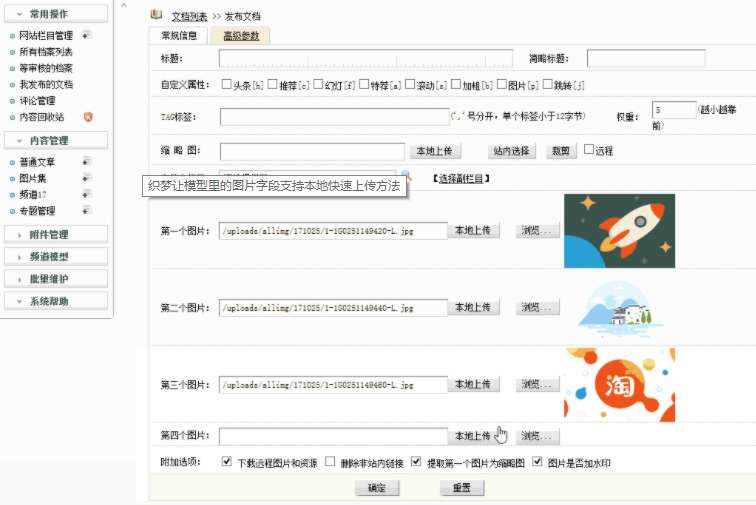Open 等审核的档案 in sidebar
The height and width of the screenshot is (505, 756).
click(x=45, y=68)
